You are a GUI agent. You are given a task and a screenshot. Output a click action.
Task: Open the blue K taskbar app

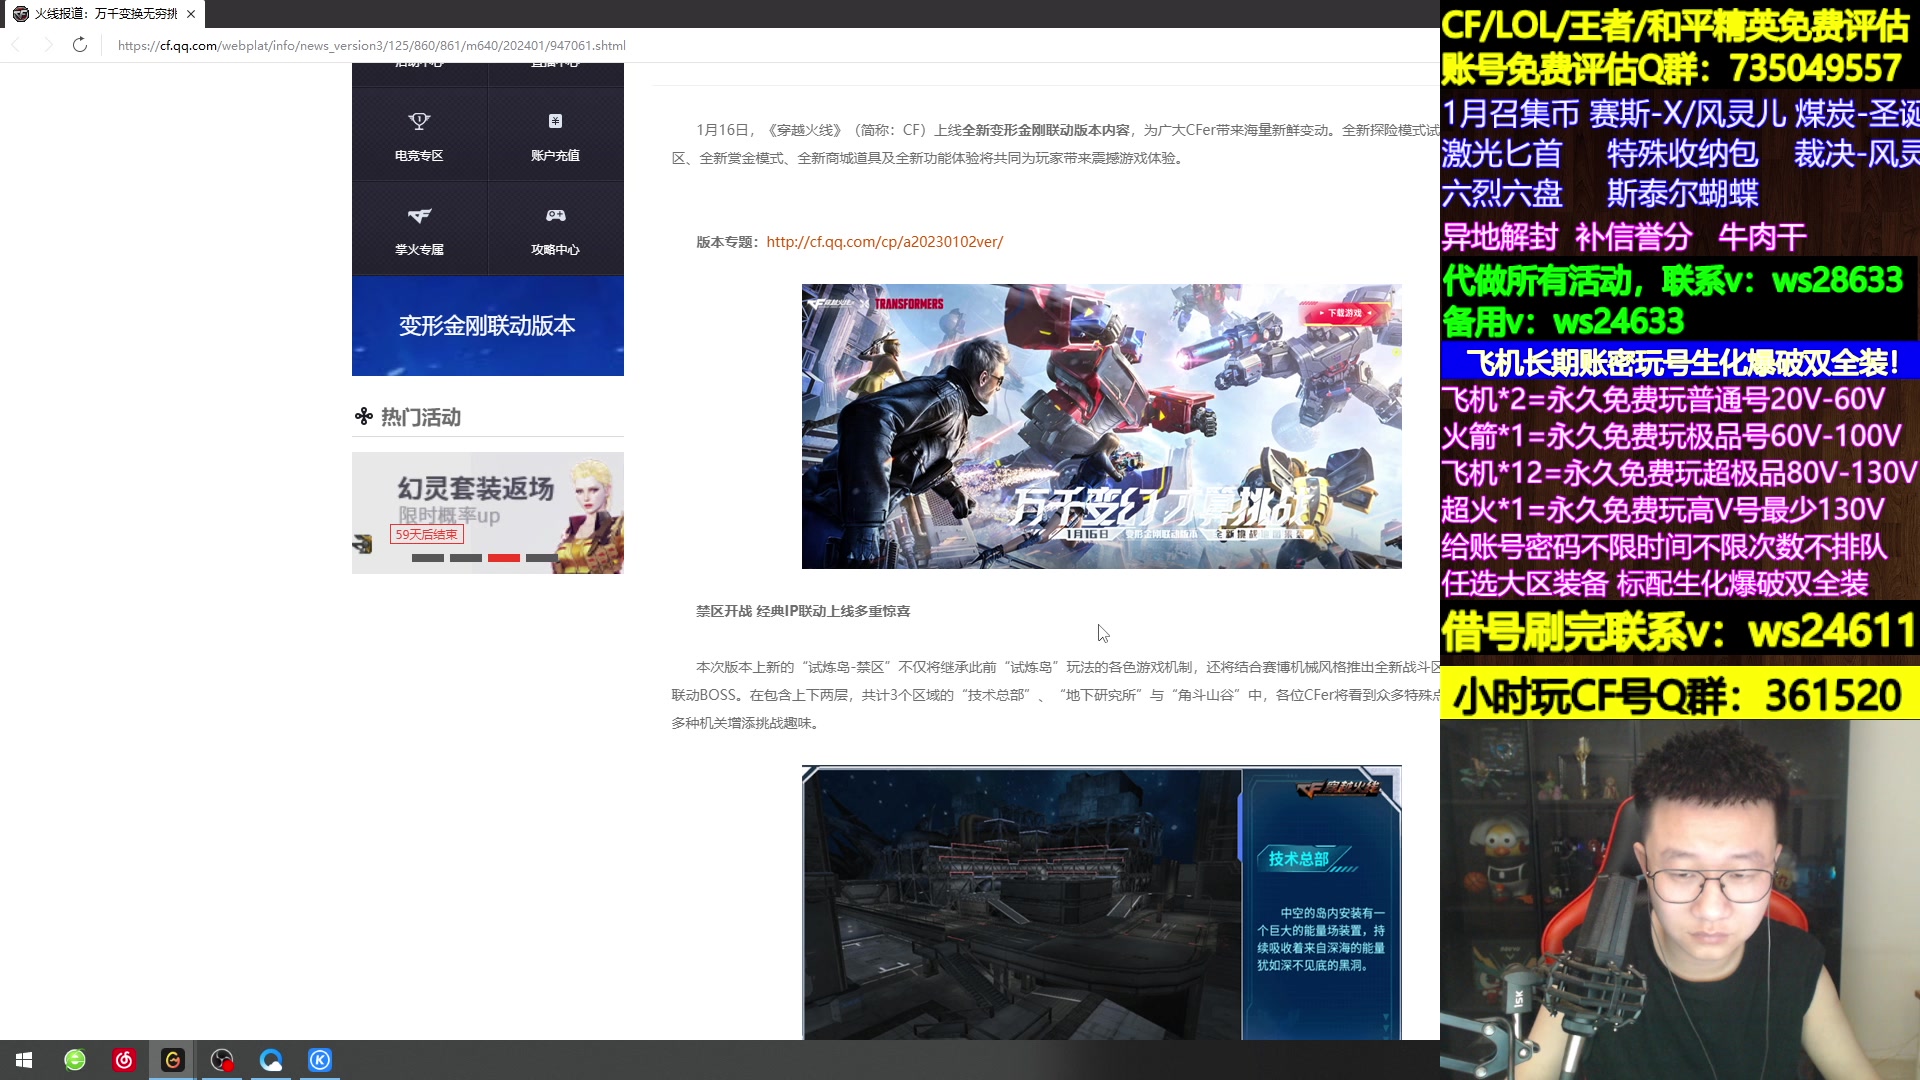tap(320, 1060)
